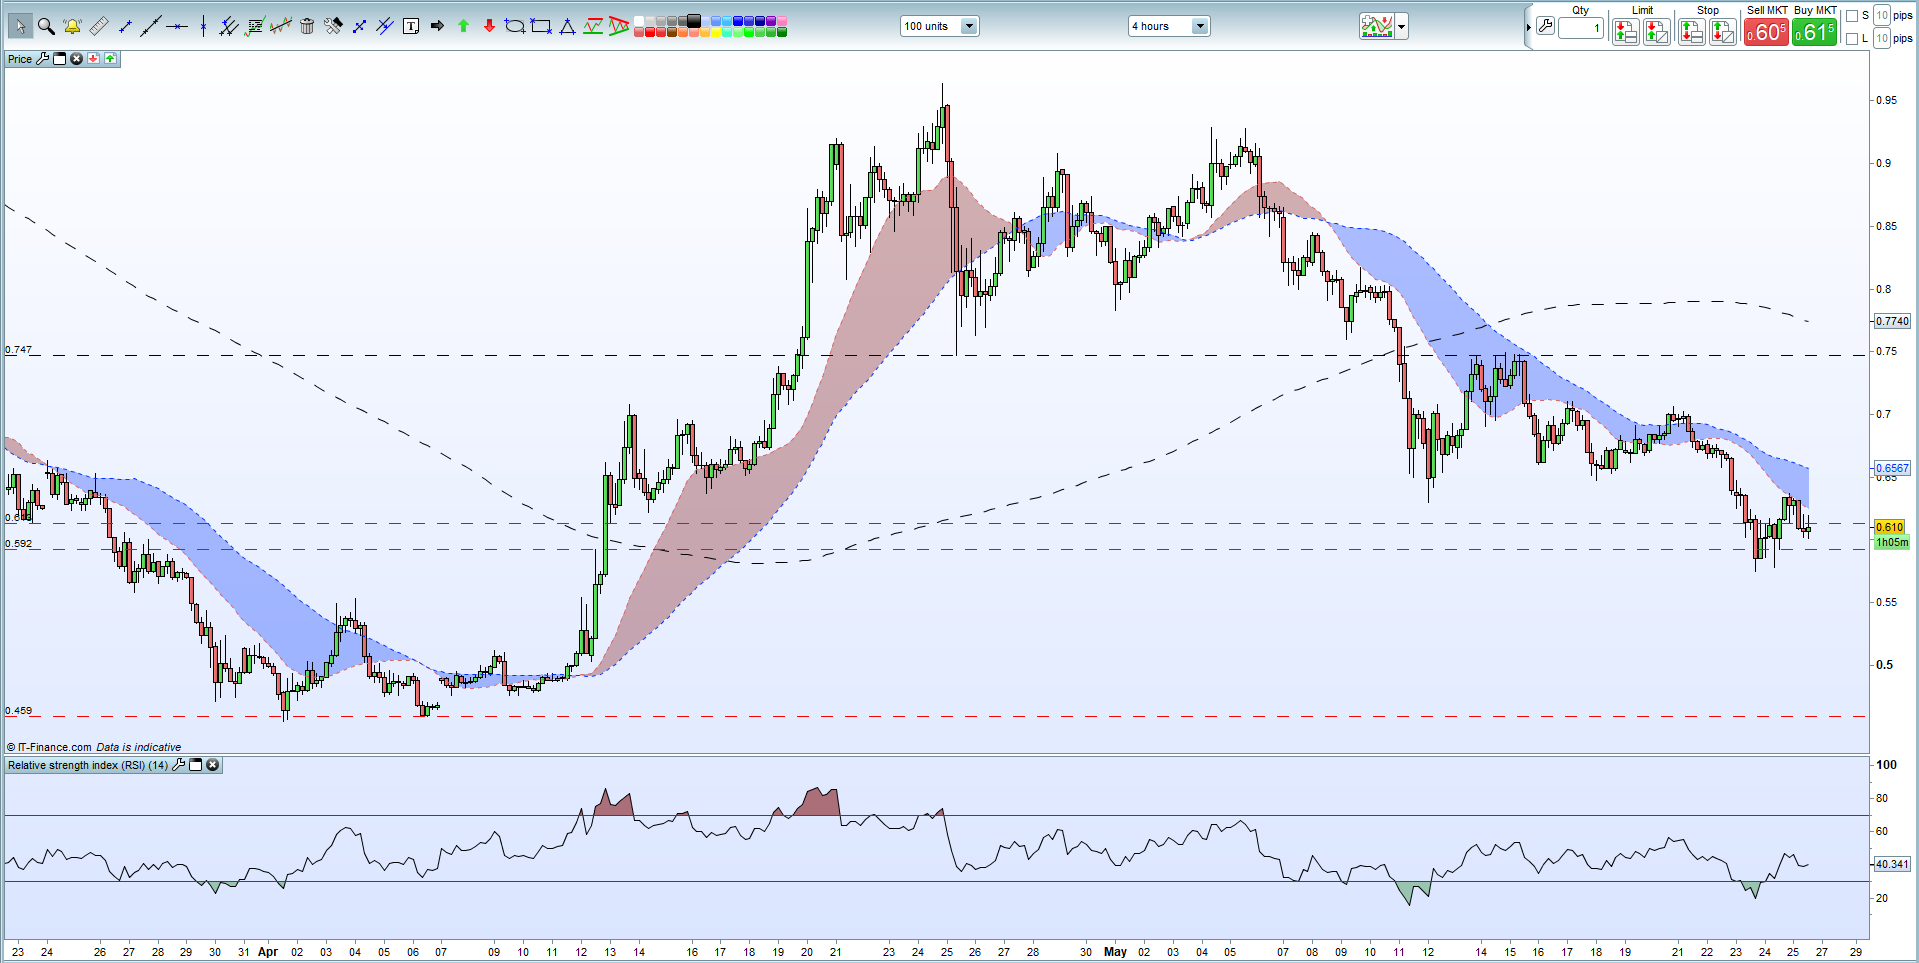1919x963 pixels.
Task: Open the add-indicators chart icon
Action: pyautogui.click(x=1377, y=26)
